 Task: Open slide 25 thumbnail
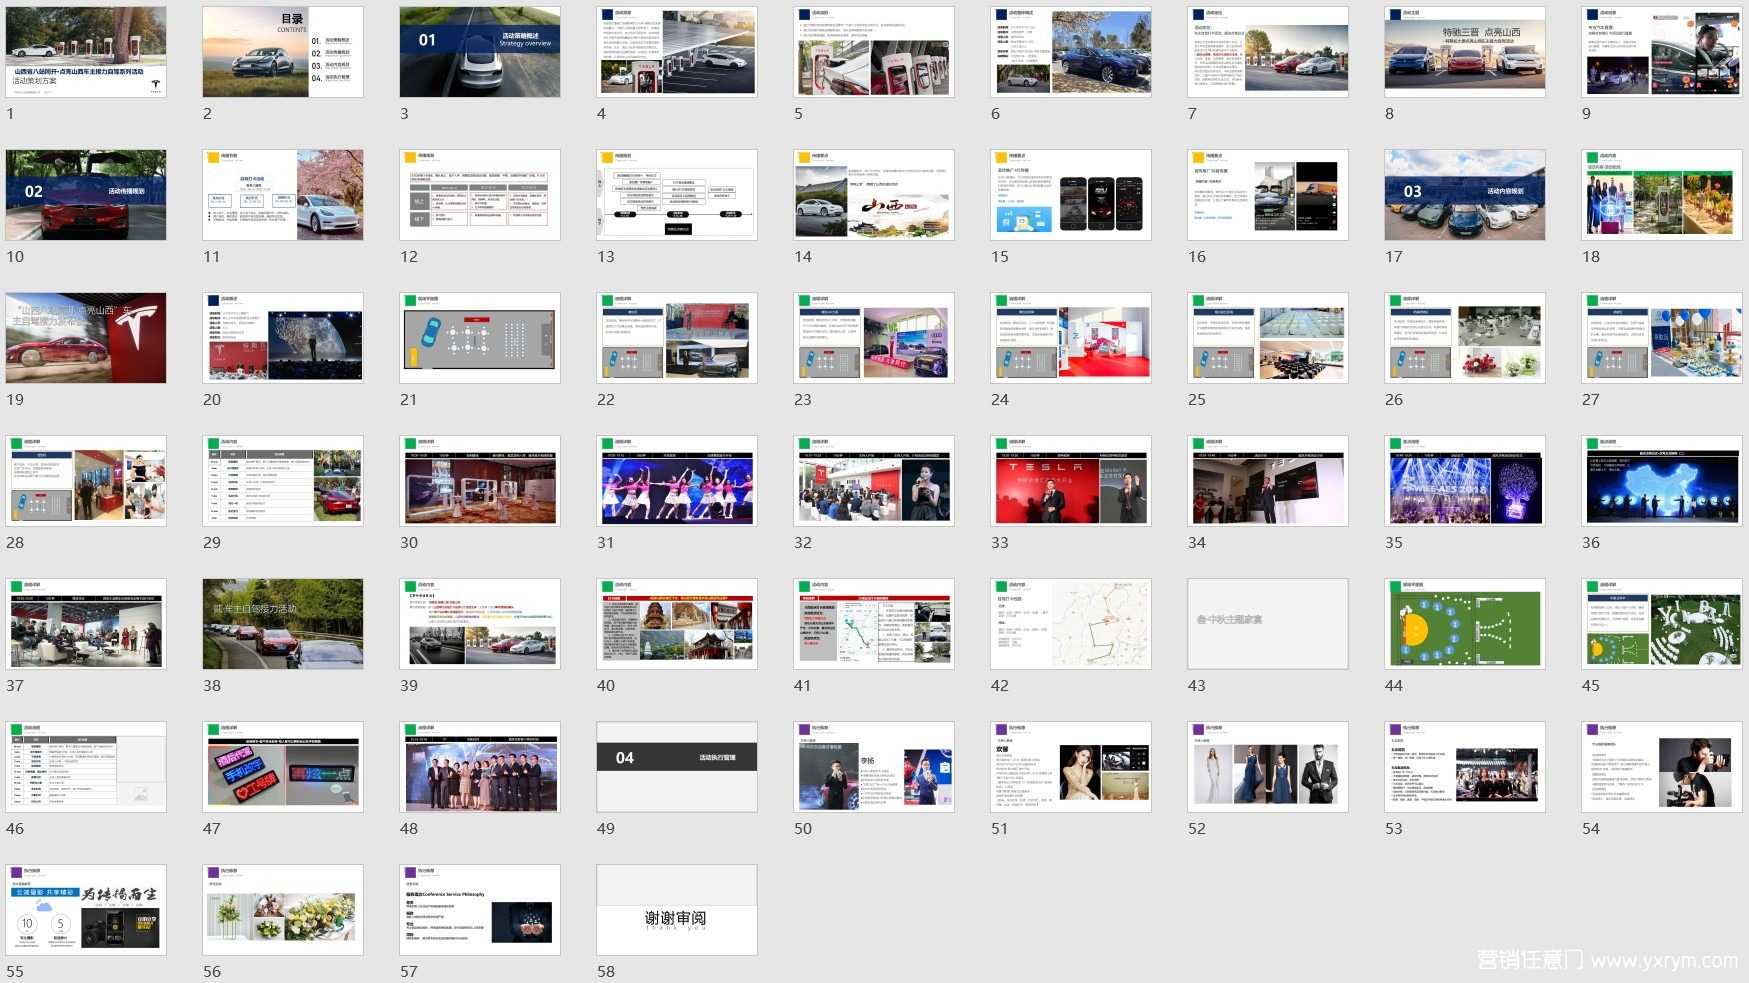pyautogui.click(x=1268, y=338)
